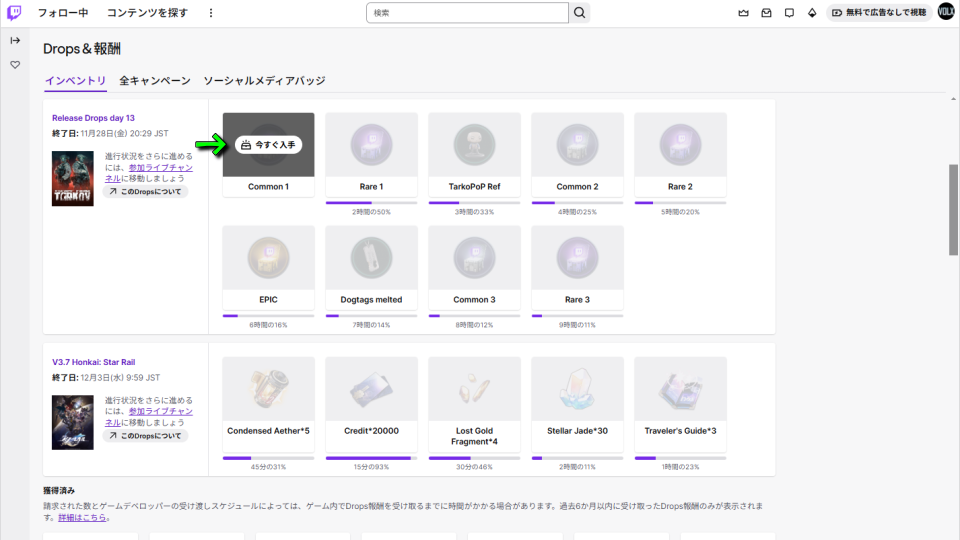The height and width of the screenshot is (540, 960).
Task: Select the Stellar Jade*30 reward icon
Action: pos(577,389)
